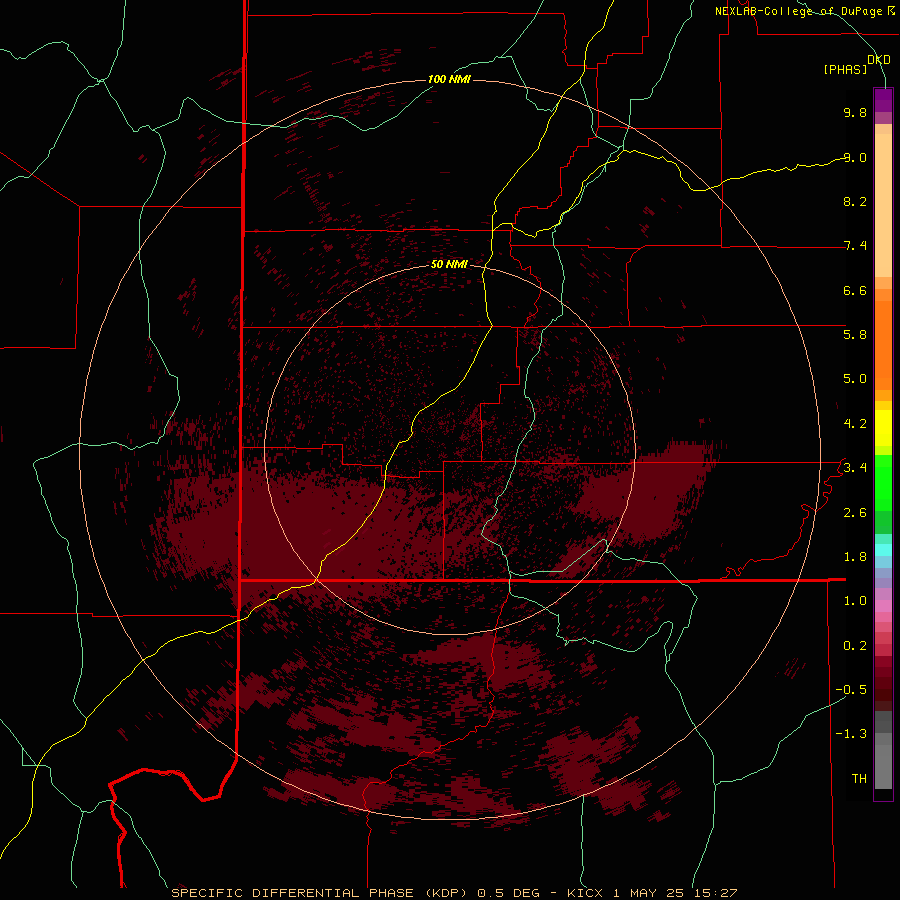The image size is (900, 900).
Task: Click the 100 NMI range ring label
Action: click(x=449, y=79)
